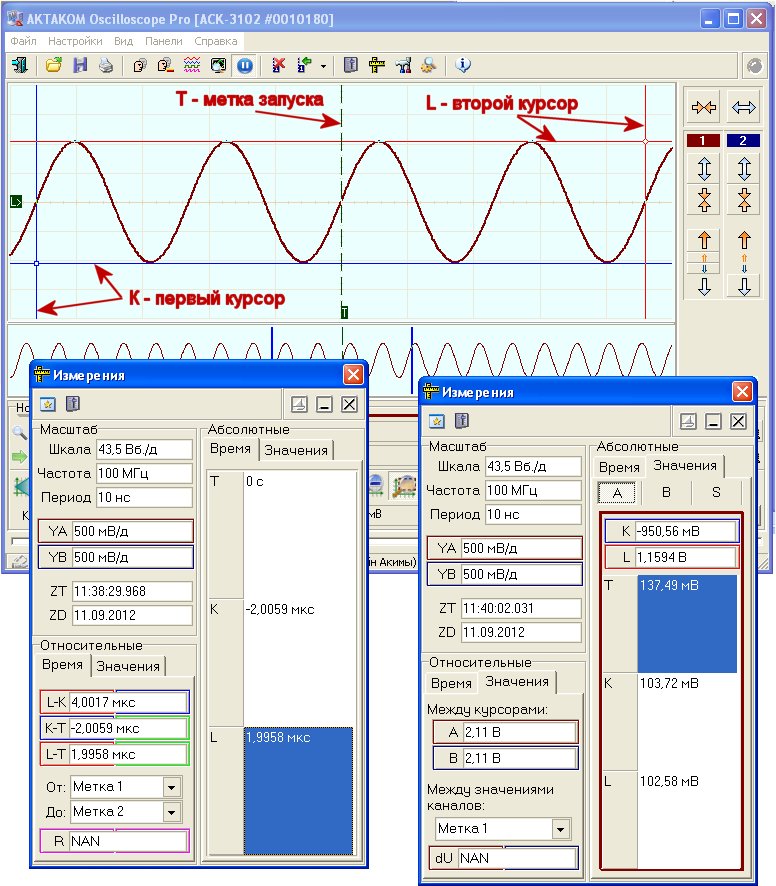
Task: Click star icon in right Измерения window
Action: pyautogui.click(x=436, y=421)
